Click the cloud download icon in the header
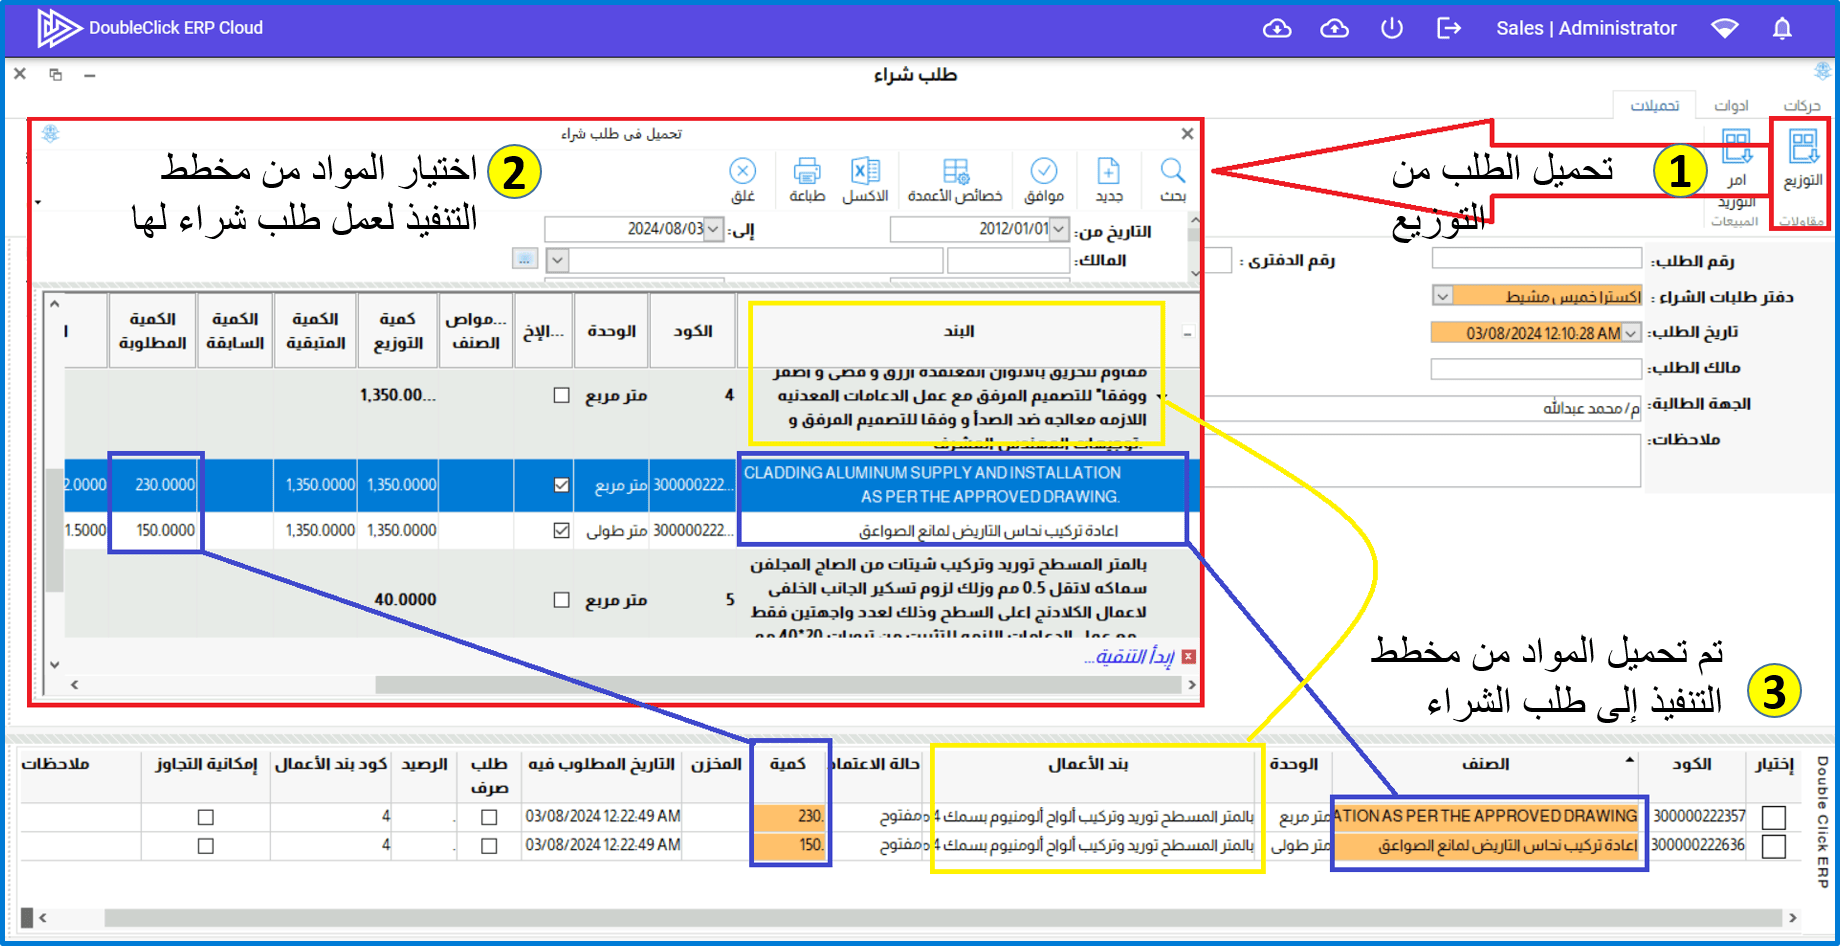Image resolution: width=1840 pixels, height=946 pixels. coord(1277,28)
